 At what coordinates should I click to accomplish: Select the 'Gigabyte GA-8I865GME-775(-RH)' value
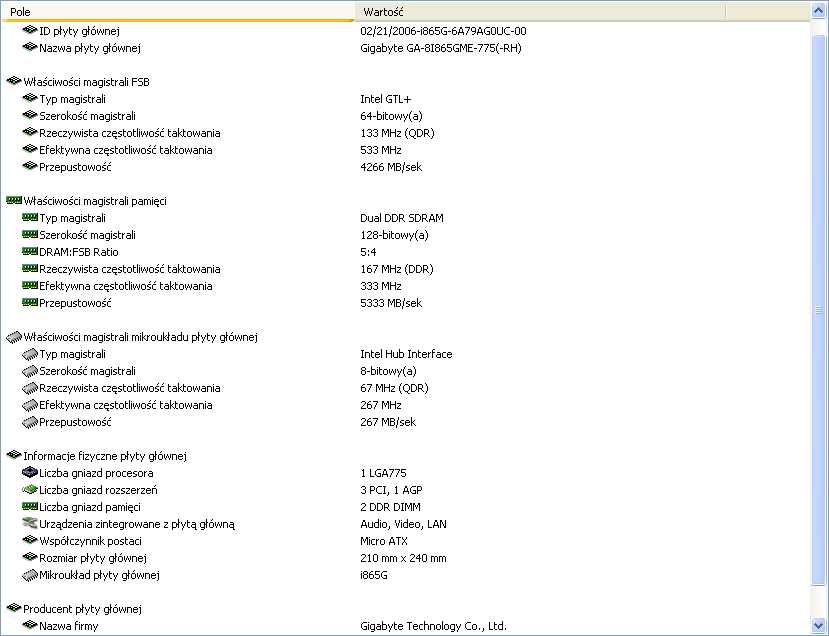click(441, 48)
